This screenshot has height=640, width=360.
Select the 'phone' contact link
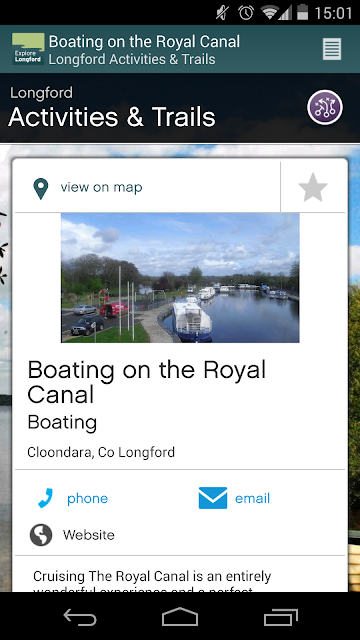[x=87, y=499]
